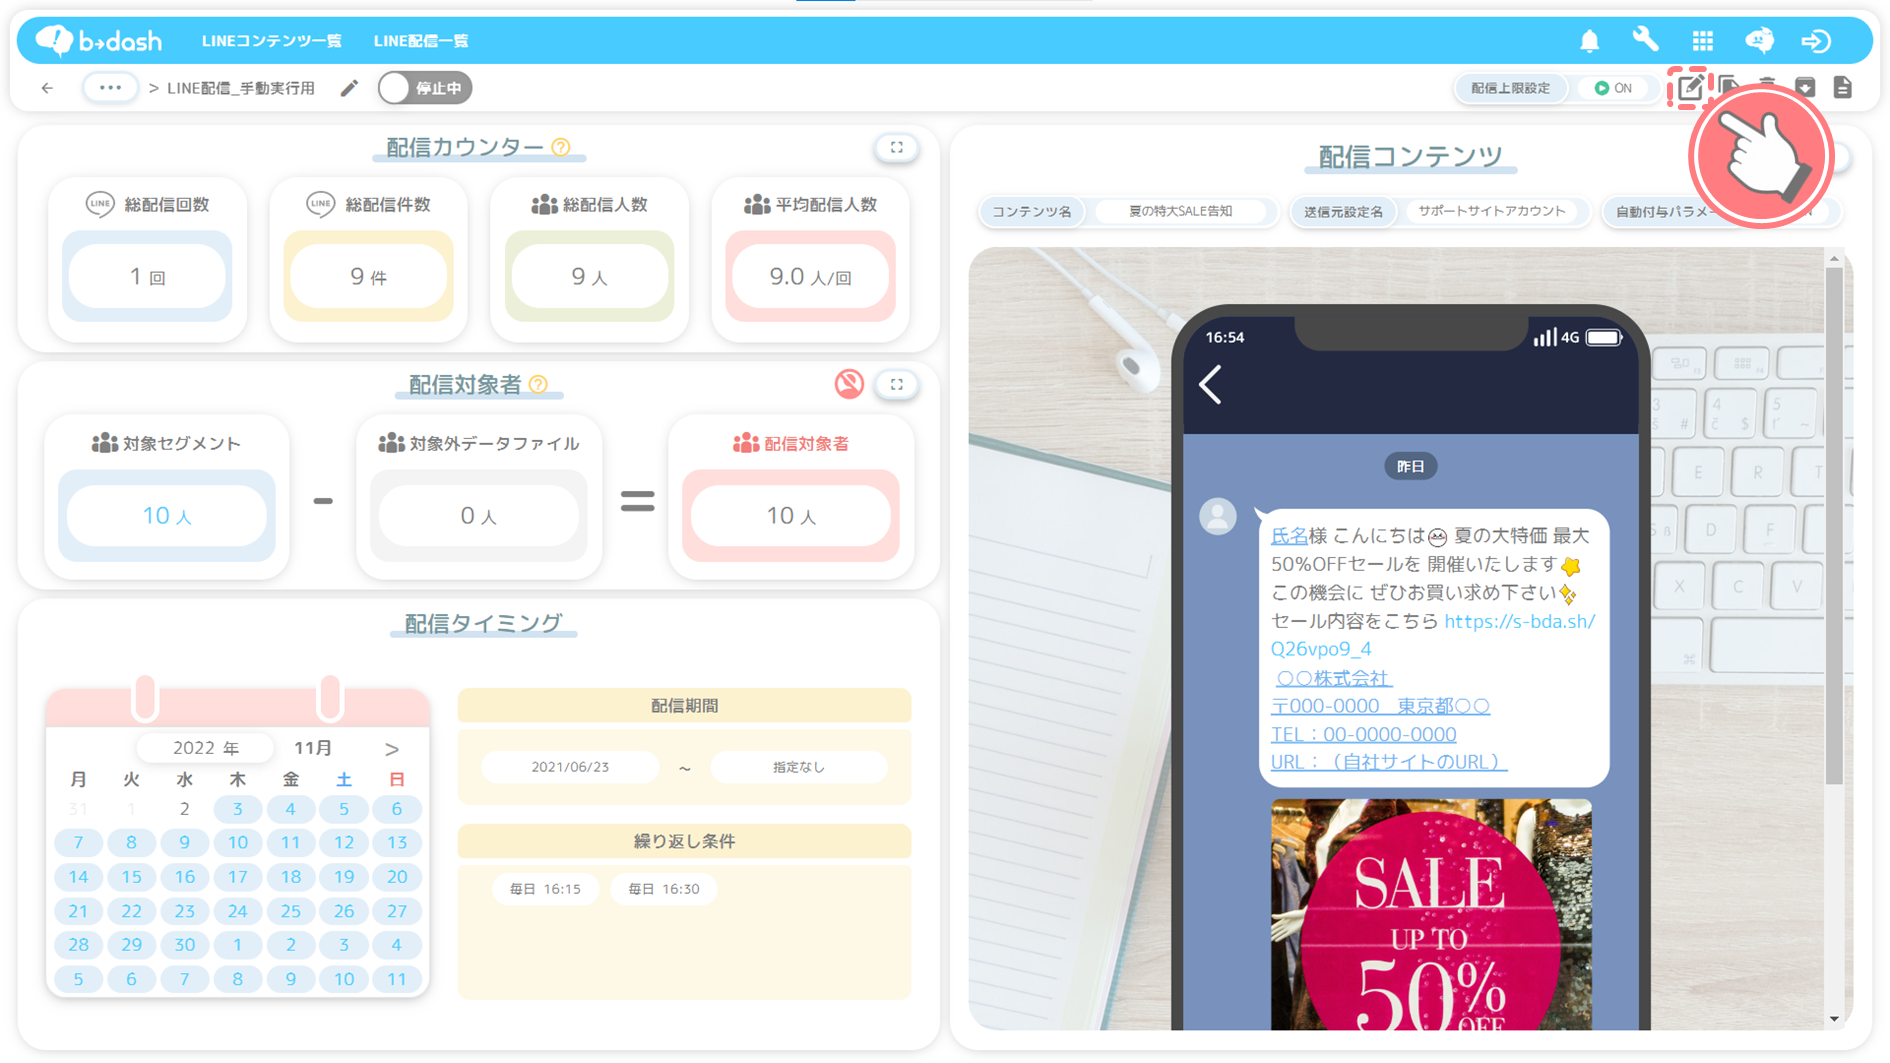
Task: Go back with the left arrow
Action: coord(47,88)
